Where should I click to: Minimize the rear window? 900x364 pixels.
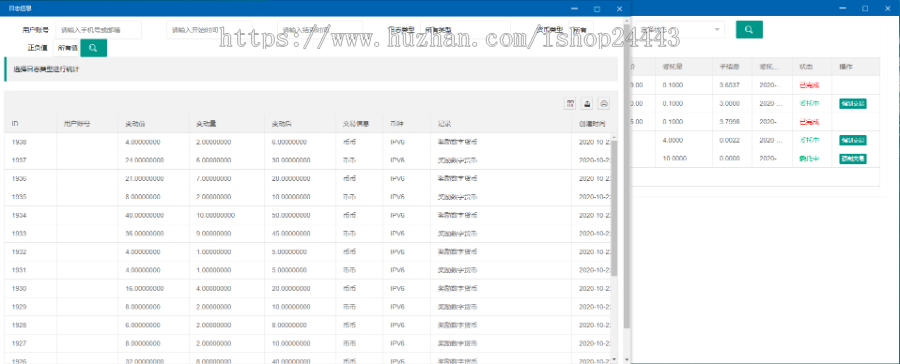click(843, 9)
